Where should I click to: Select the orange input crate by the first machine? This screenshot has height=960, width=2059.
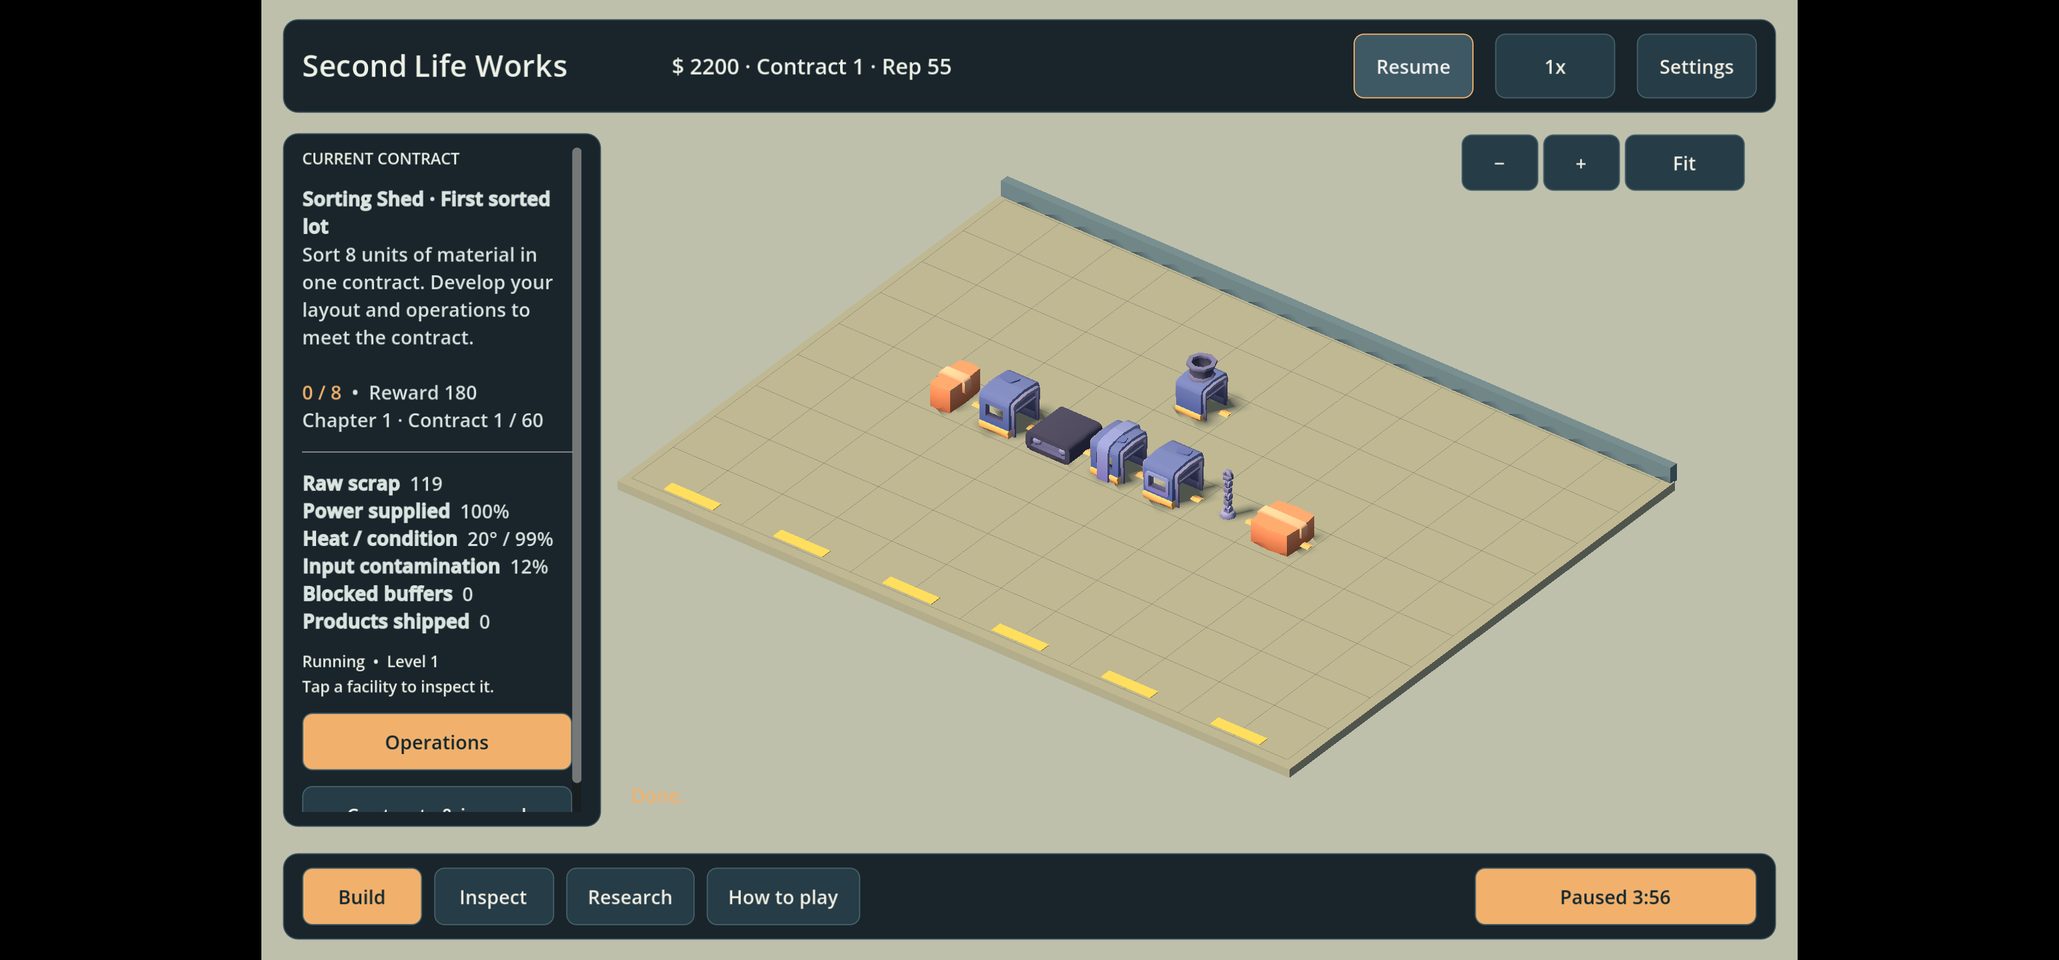(x=953, y=386)
